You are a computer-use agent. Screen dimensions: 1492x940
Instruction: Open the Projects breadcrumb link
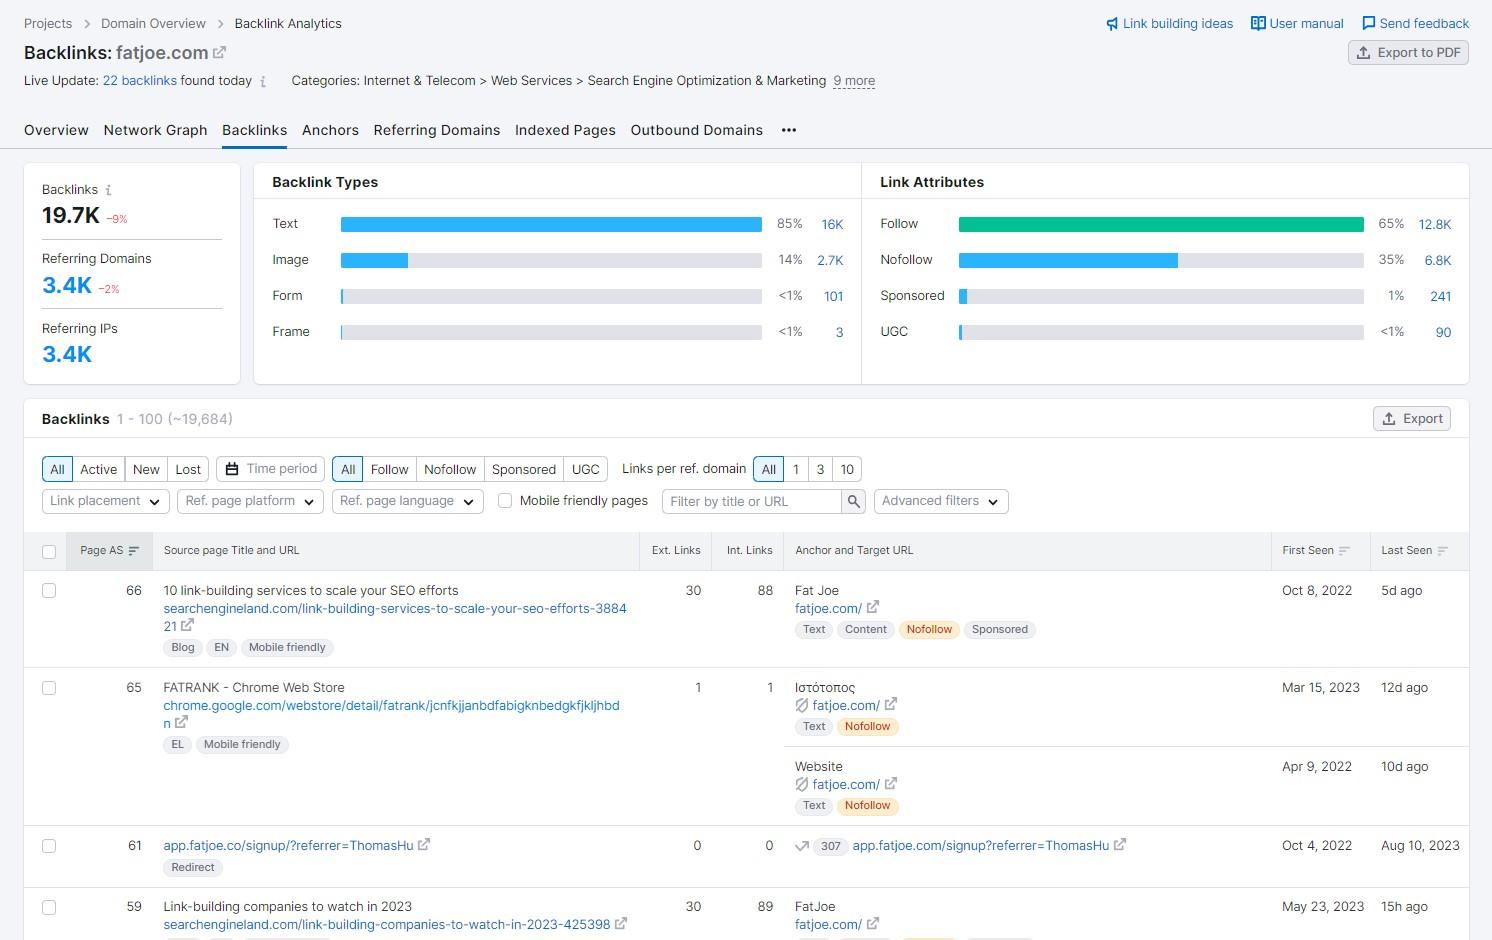pyautogui.click(x=48, y=24)
